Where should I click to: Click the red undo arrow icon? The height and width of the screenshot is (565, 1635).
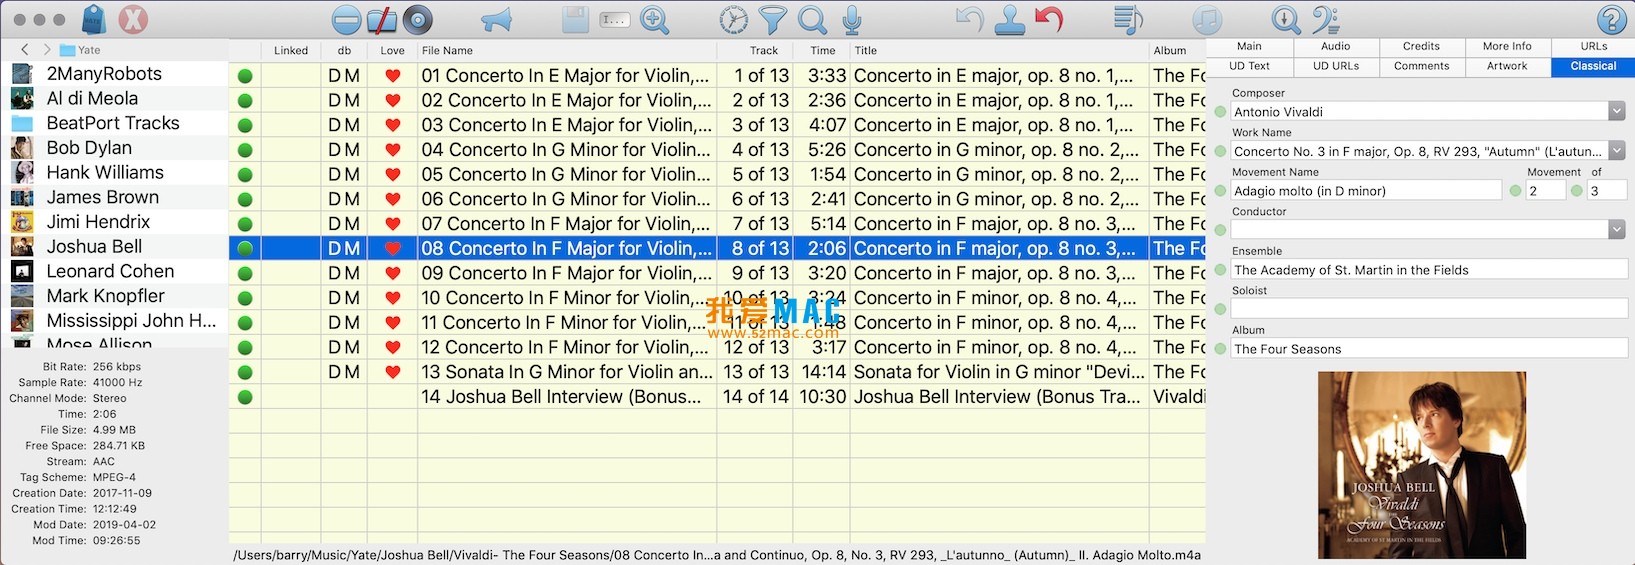1048,19
